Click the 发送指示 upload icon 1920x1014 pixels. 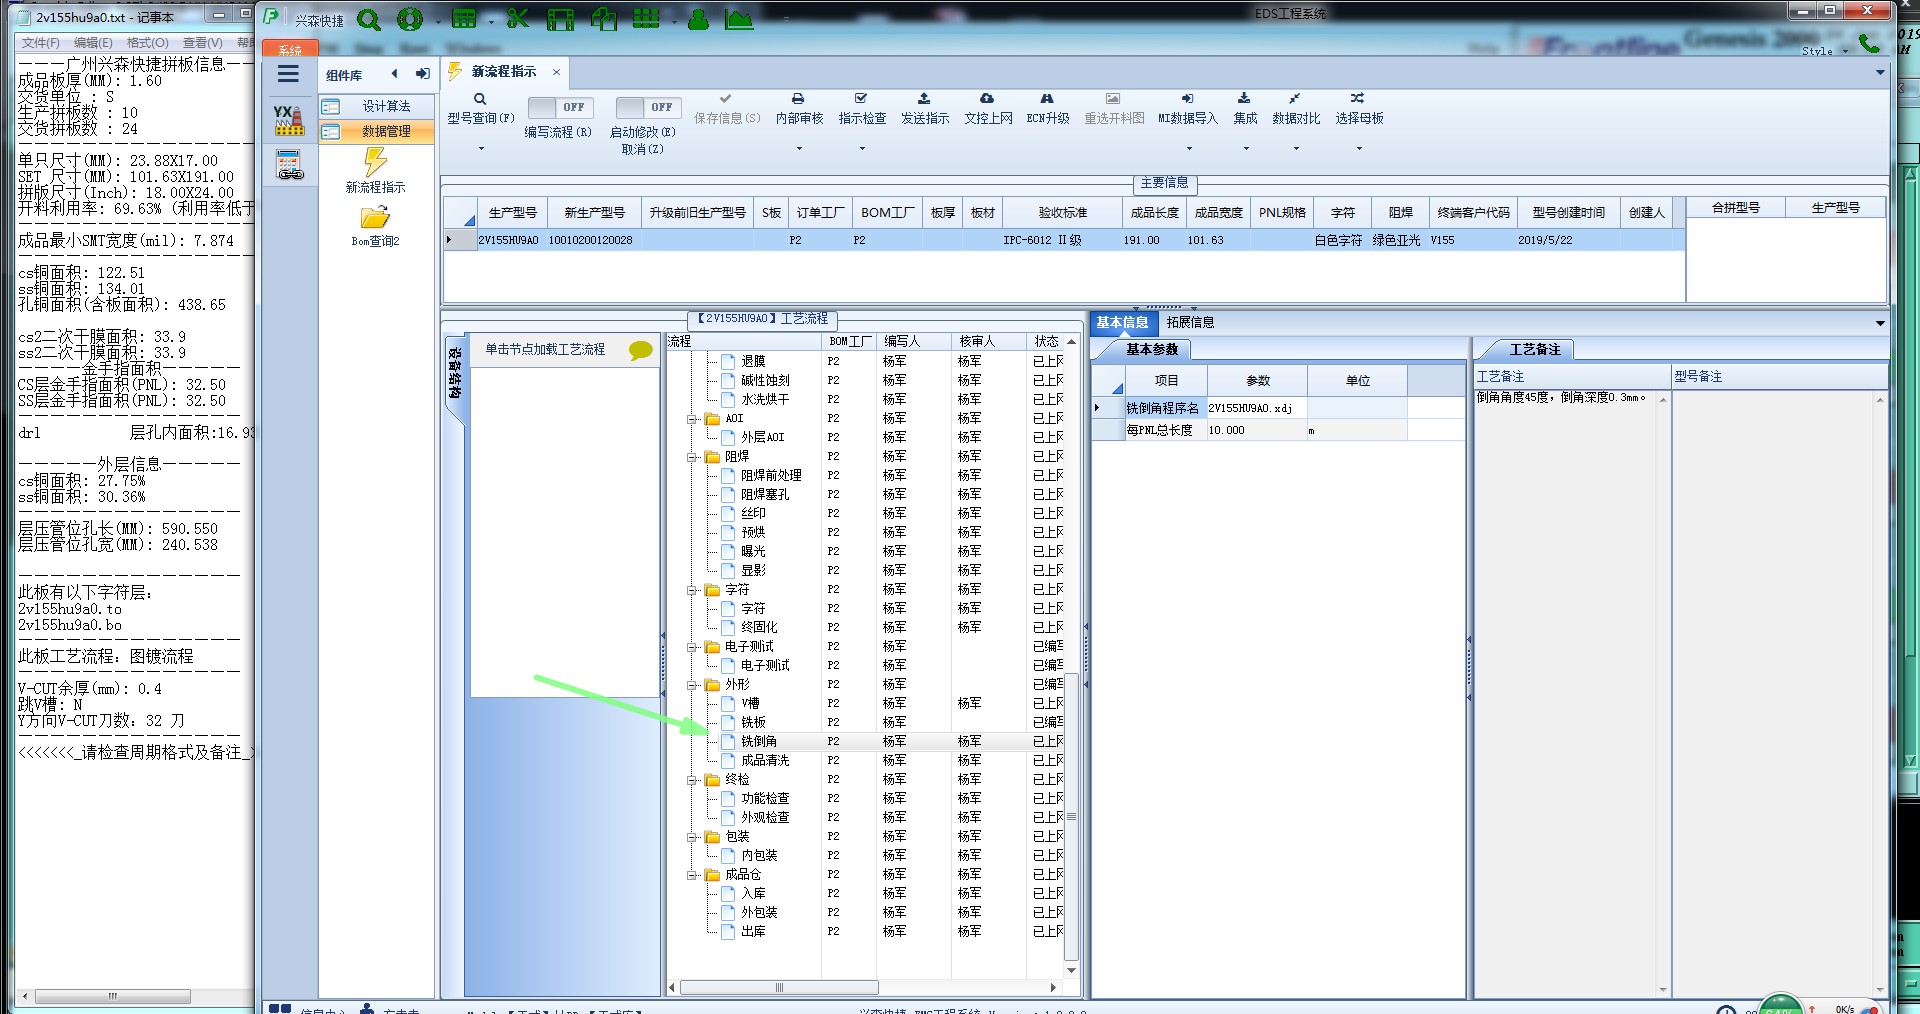coord(924,99)
